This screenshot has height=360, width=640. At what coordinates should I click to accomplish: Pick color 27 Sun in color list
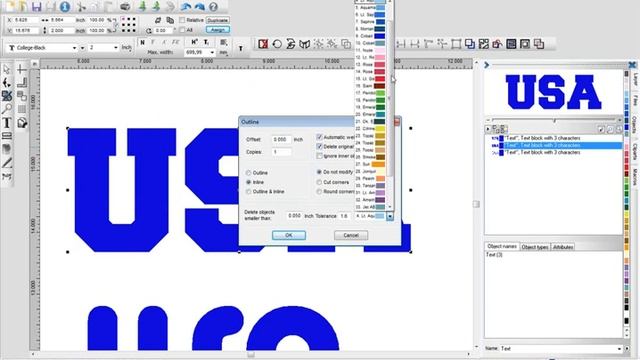tap(370, 164)
